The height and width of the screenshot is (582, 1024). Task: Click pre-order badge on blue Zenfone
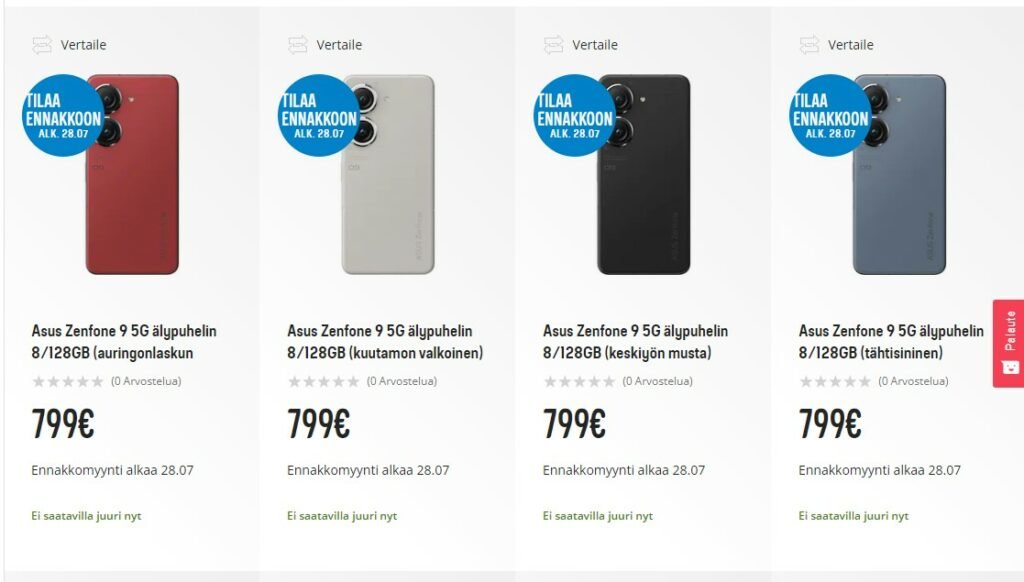point(830,116)
